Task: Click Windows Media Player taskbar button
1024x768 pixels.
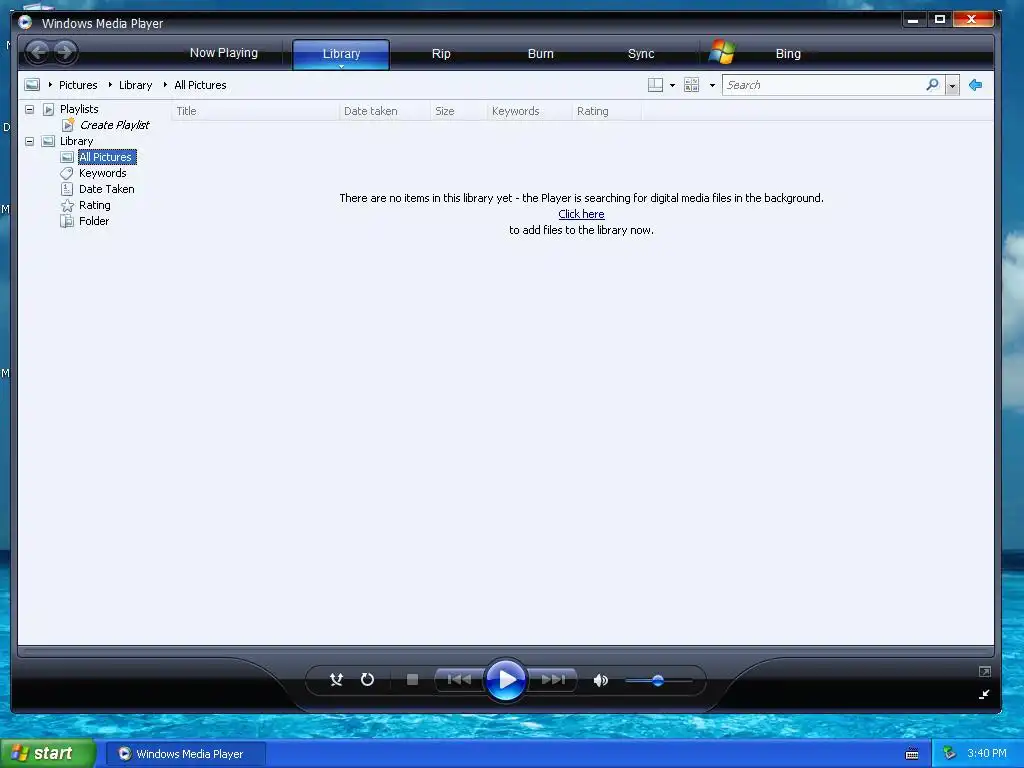Action: pos(185,754)
